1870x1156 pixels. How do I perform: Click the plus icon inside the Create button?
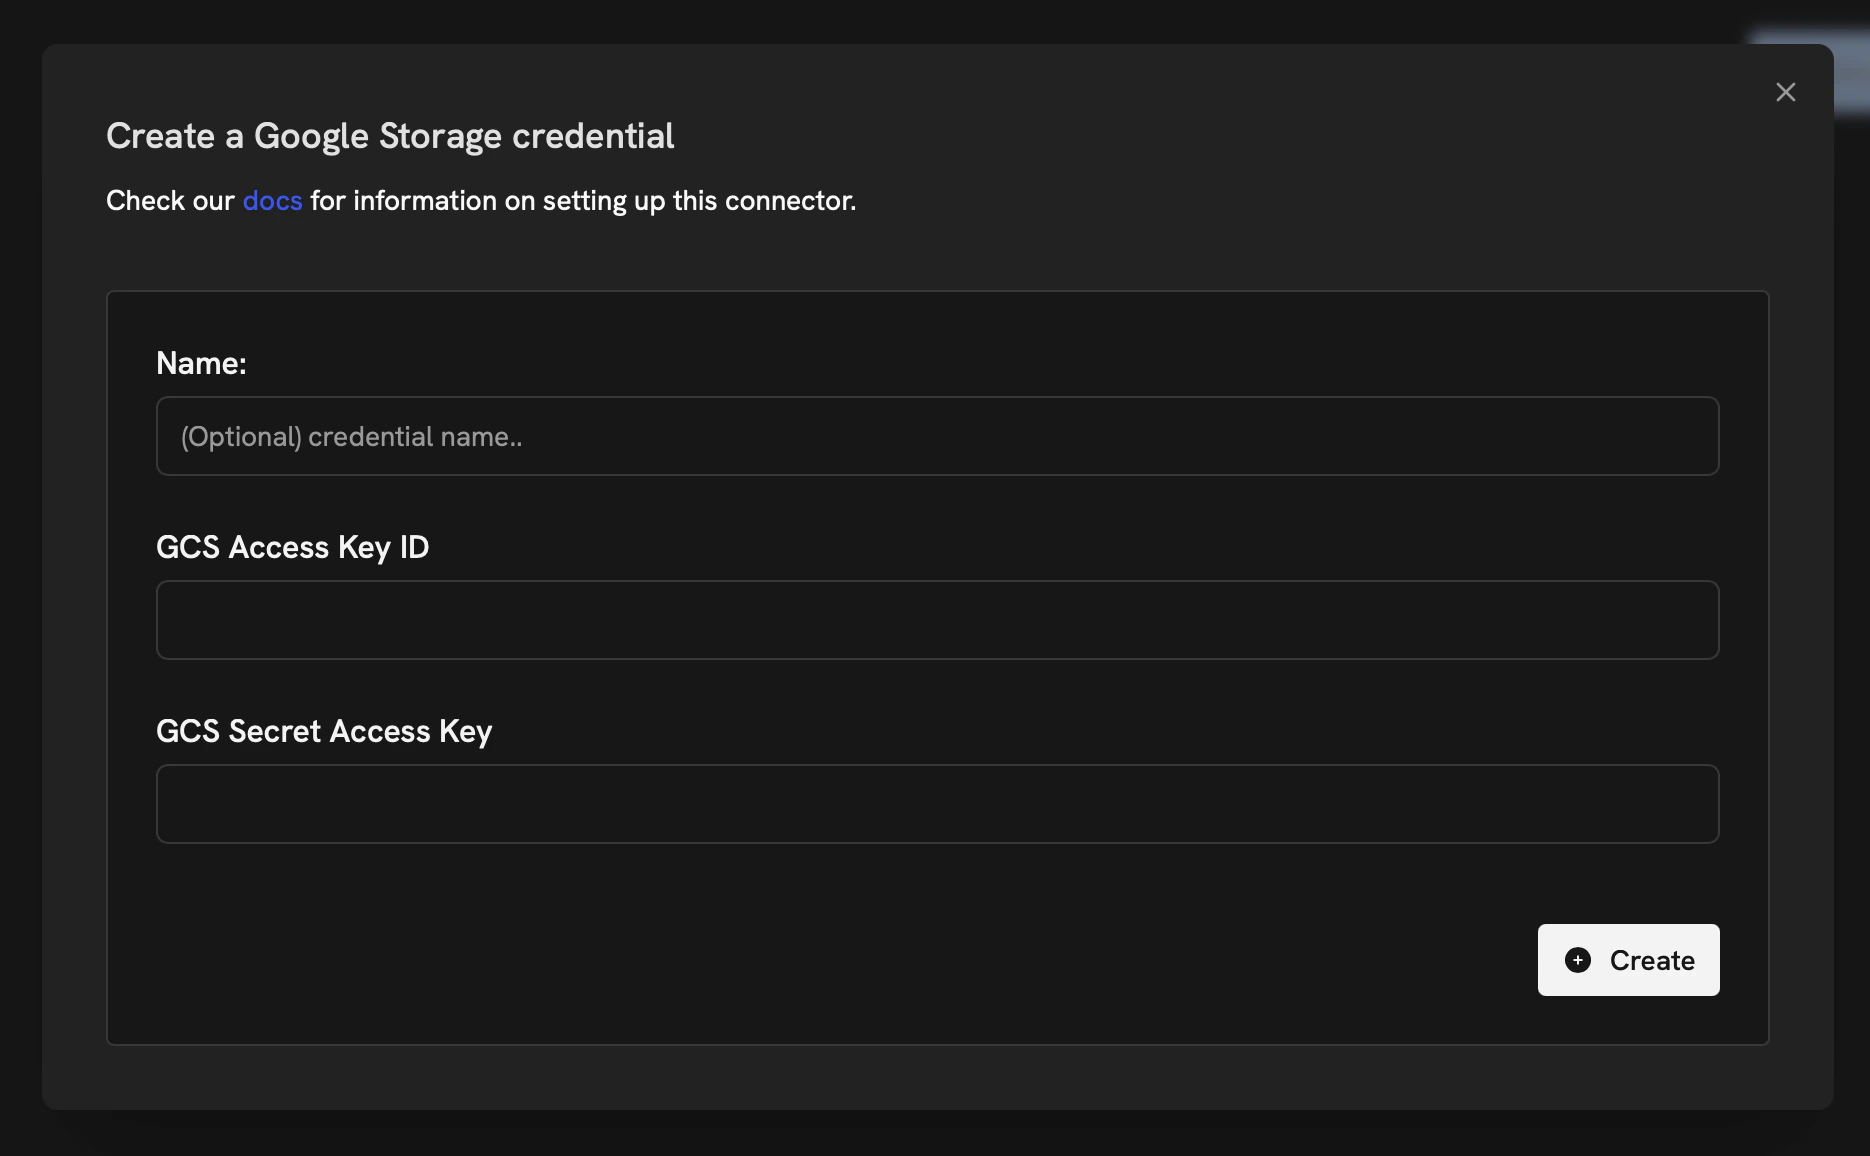tap(1578, 959)
